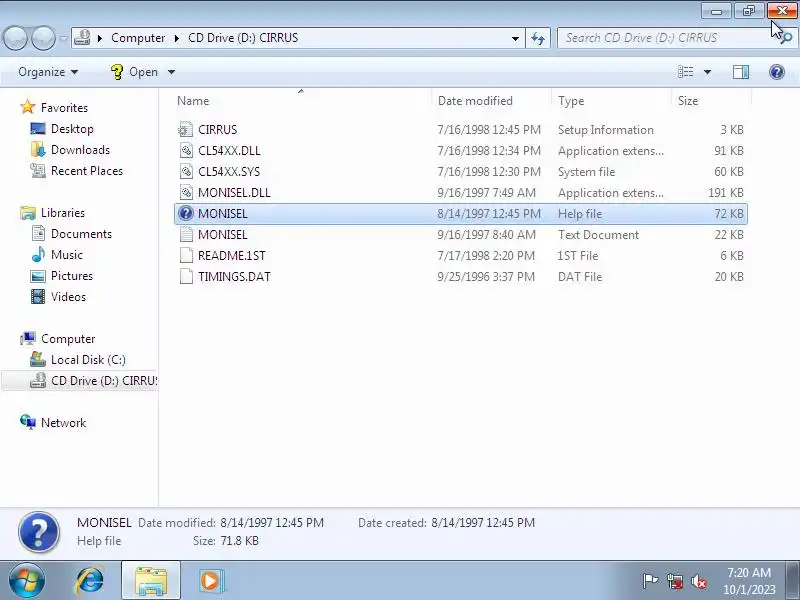Select the TIMINGS.DAT file icon
800x600 pixels.
pos(186,276)
